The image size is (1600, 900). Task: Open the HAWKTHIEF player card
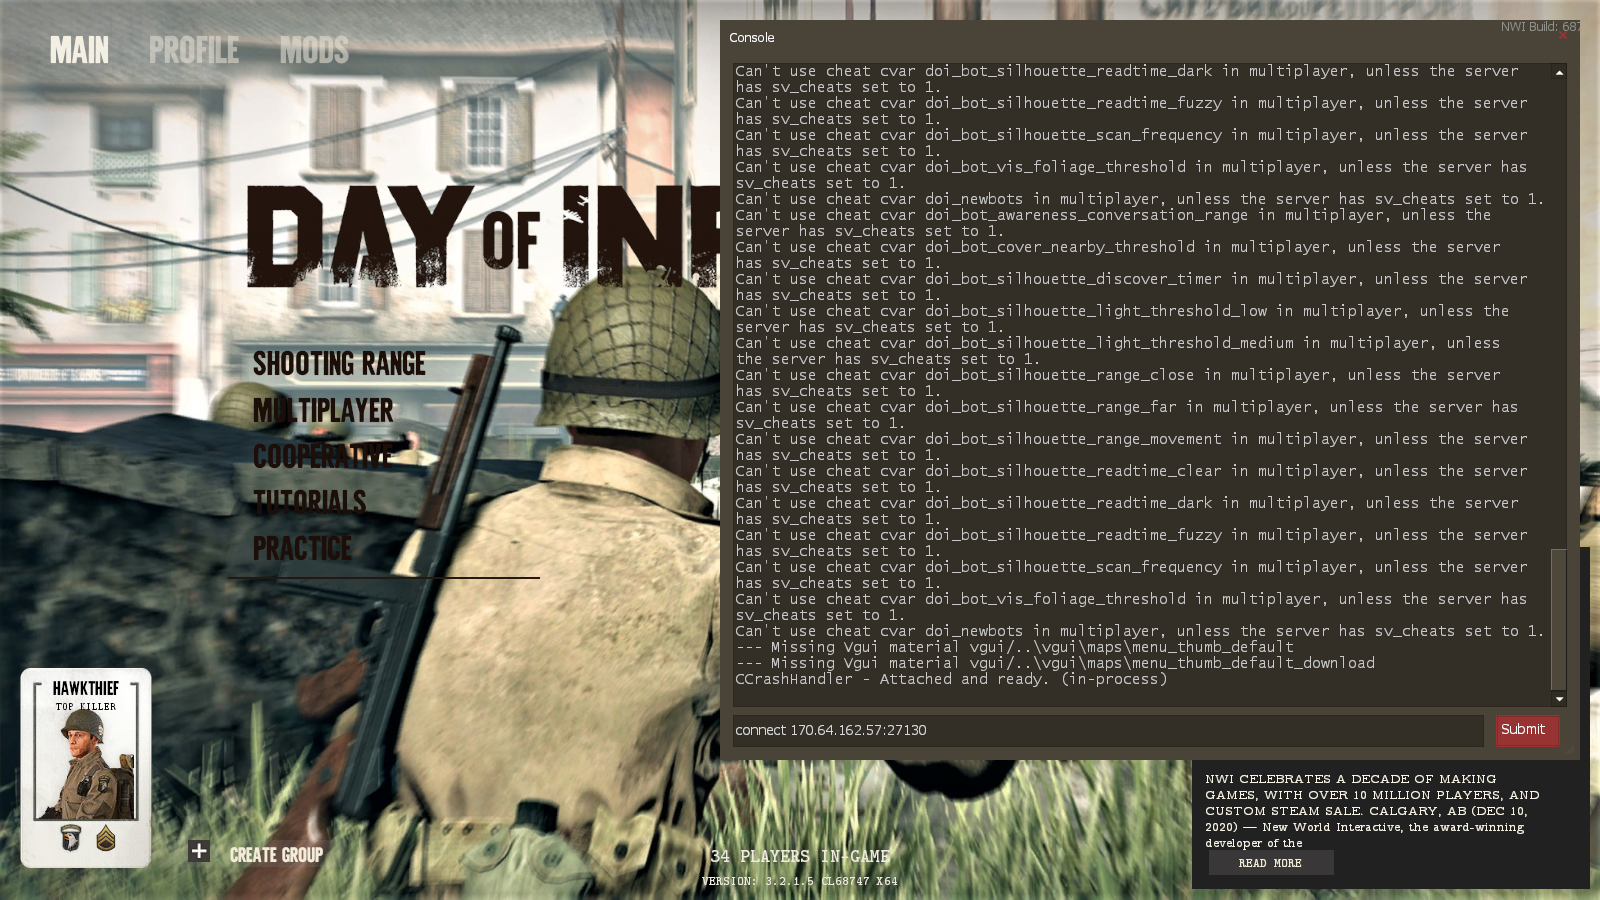click(x=86, y=767)
